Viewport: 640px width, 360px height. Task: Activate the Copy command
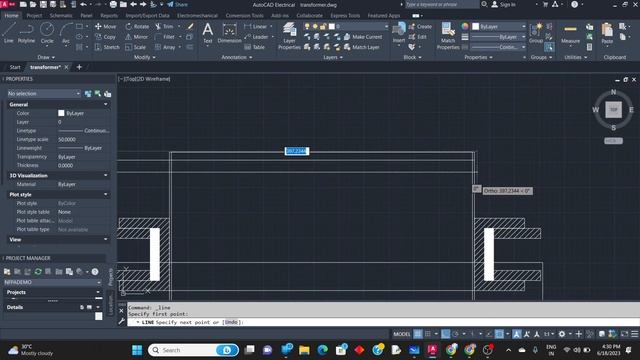click(x=106, y=37)
